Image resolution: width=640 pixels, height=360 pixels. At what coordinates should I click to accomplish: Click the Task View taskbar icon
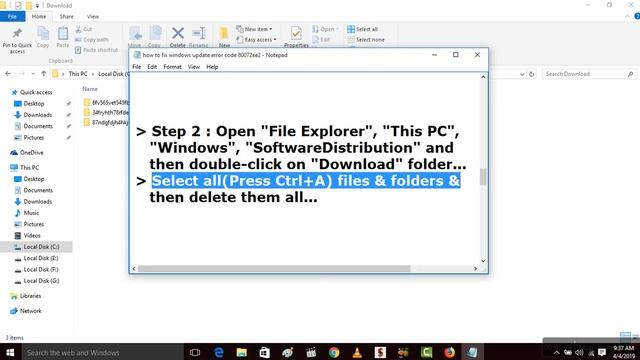tap(195, 352)
